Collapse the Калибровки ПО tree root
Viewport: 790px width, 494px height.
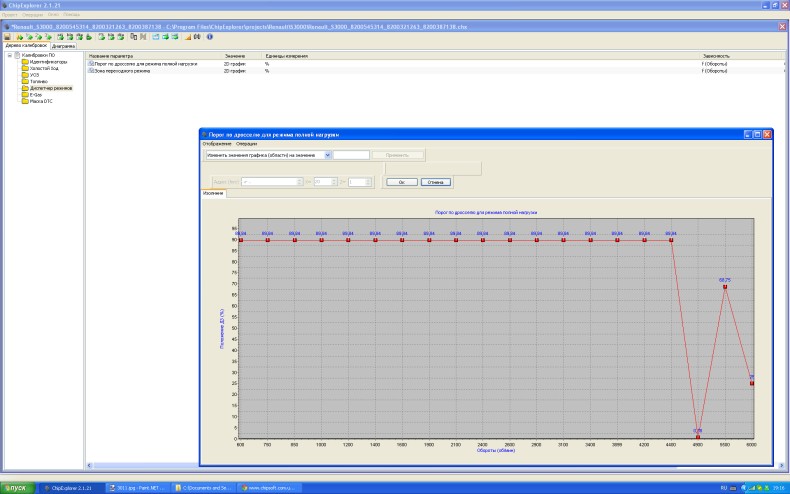tap(9, 56)
